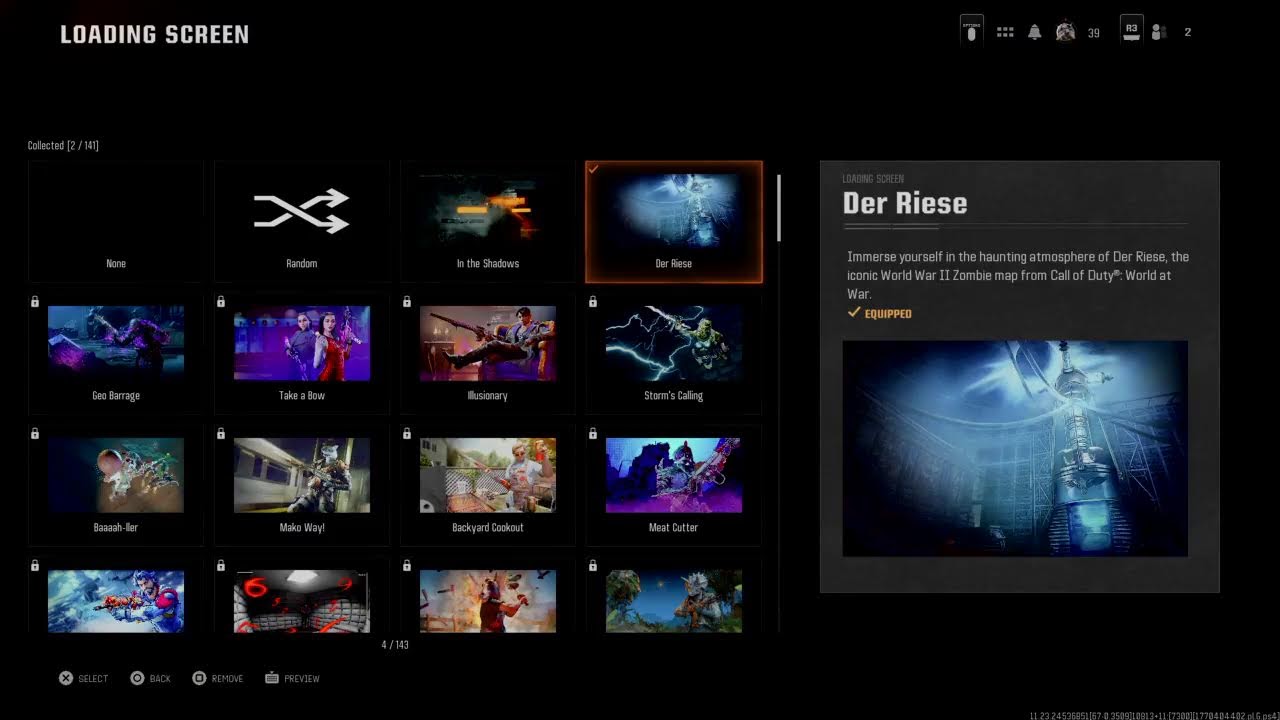Click the friends count number 2
The height and width of the screenshot is (720, 1280).
tap(1188, 33)
